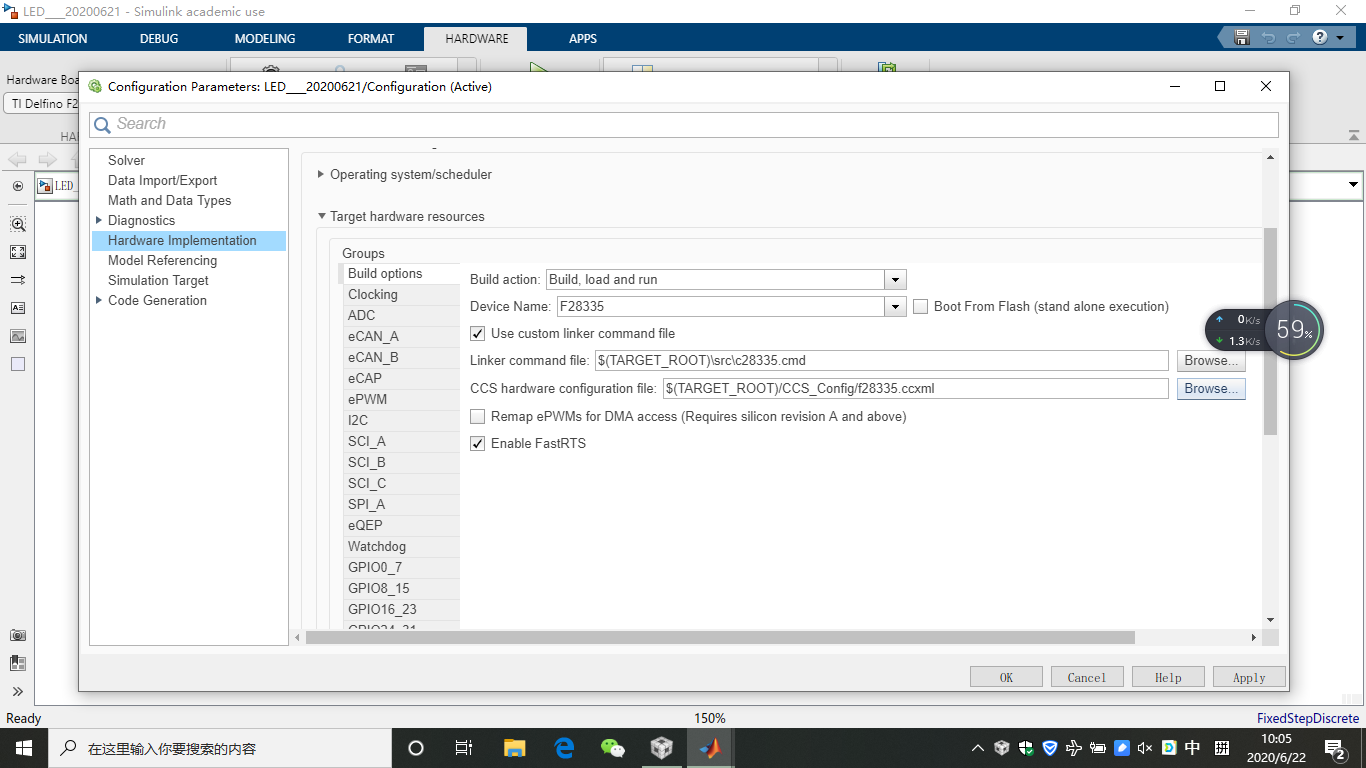Select the Area box palette icon
1366x768 pixels.
pyautogui.click(x=18, y=364)
